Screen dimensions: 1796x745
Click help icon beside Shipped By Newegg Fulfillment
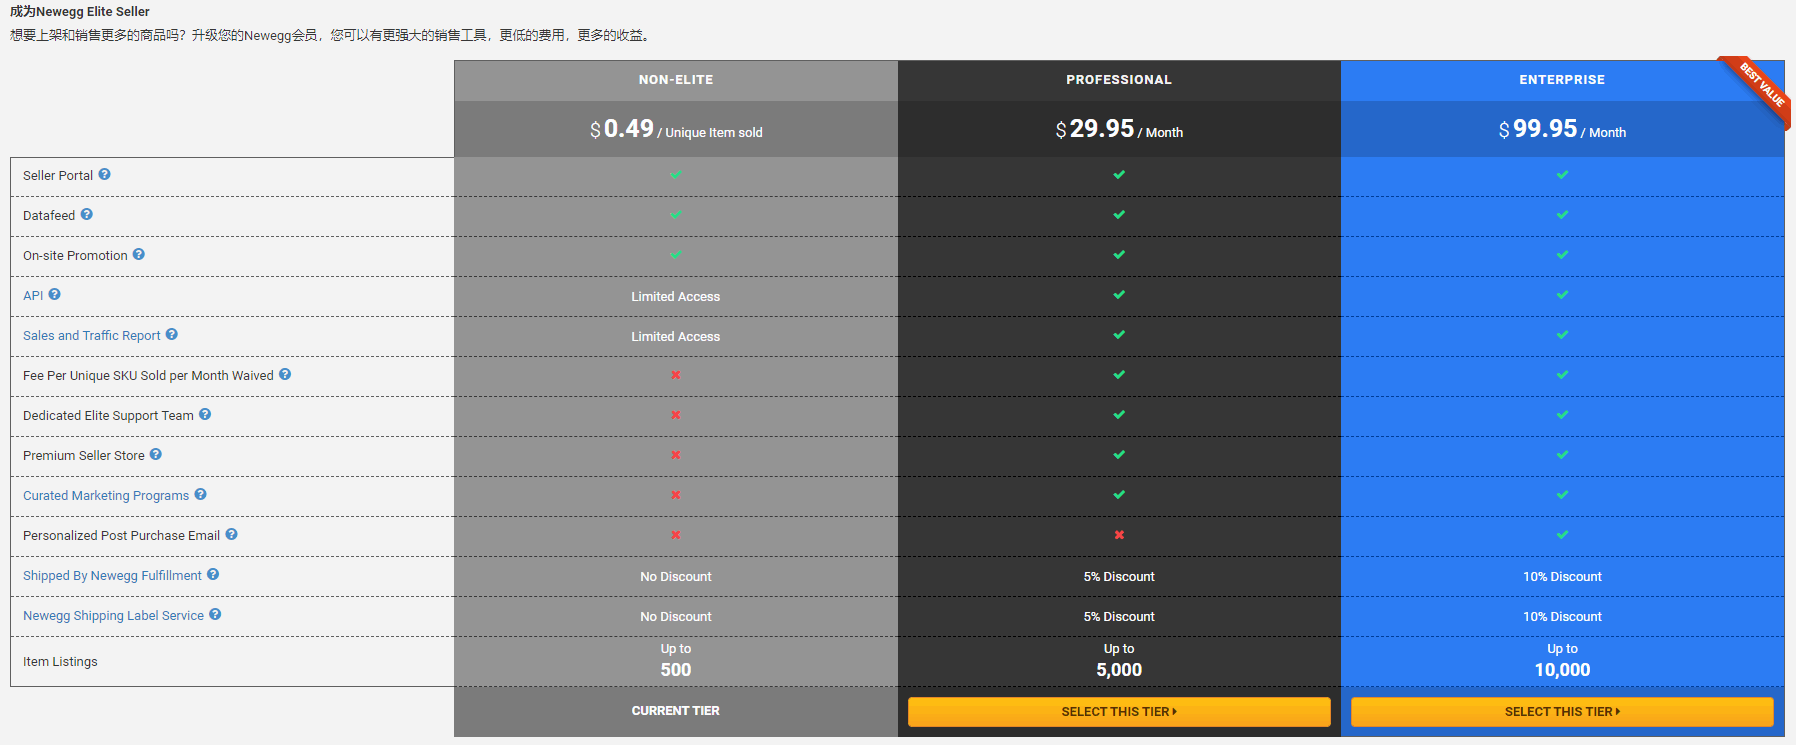click(x=213, y=574)
